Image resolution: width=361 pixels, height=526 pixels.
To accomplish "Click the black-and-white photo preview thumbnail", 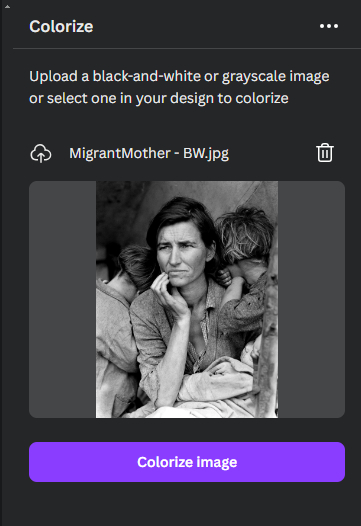I will coord(187,300).
